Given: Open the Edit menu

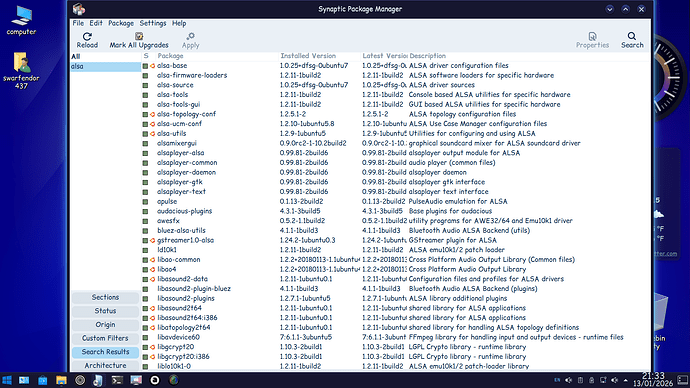Looking at the screenshot, I should pyautogui.click(x=96, y=23).
